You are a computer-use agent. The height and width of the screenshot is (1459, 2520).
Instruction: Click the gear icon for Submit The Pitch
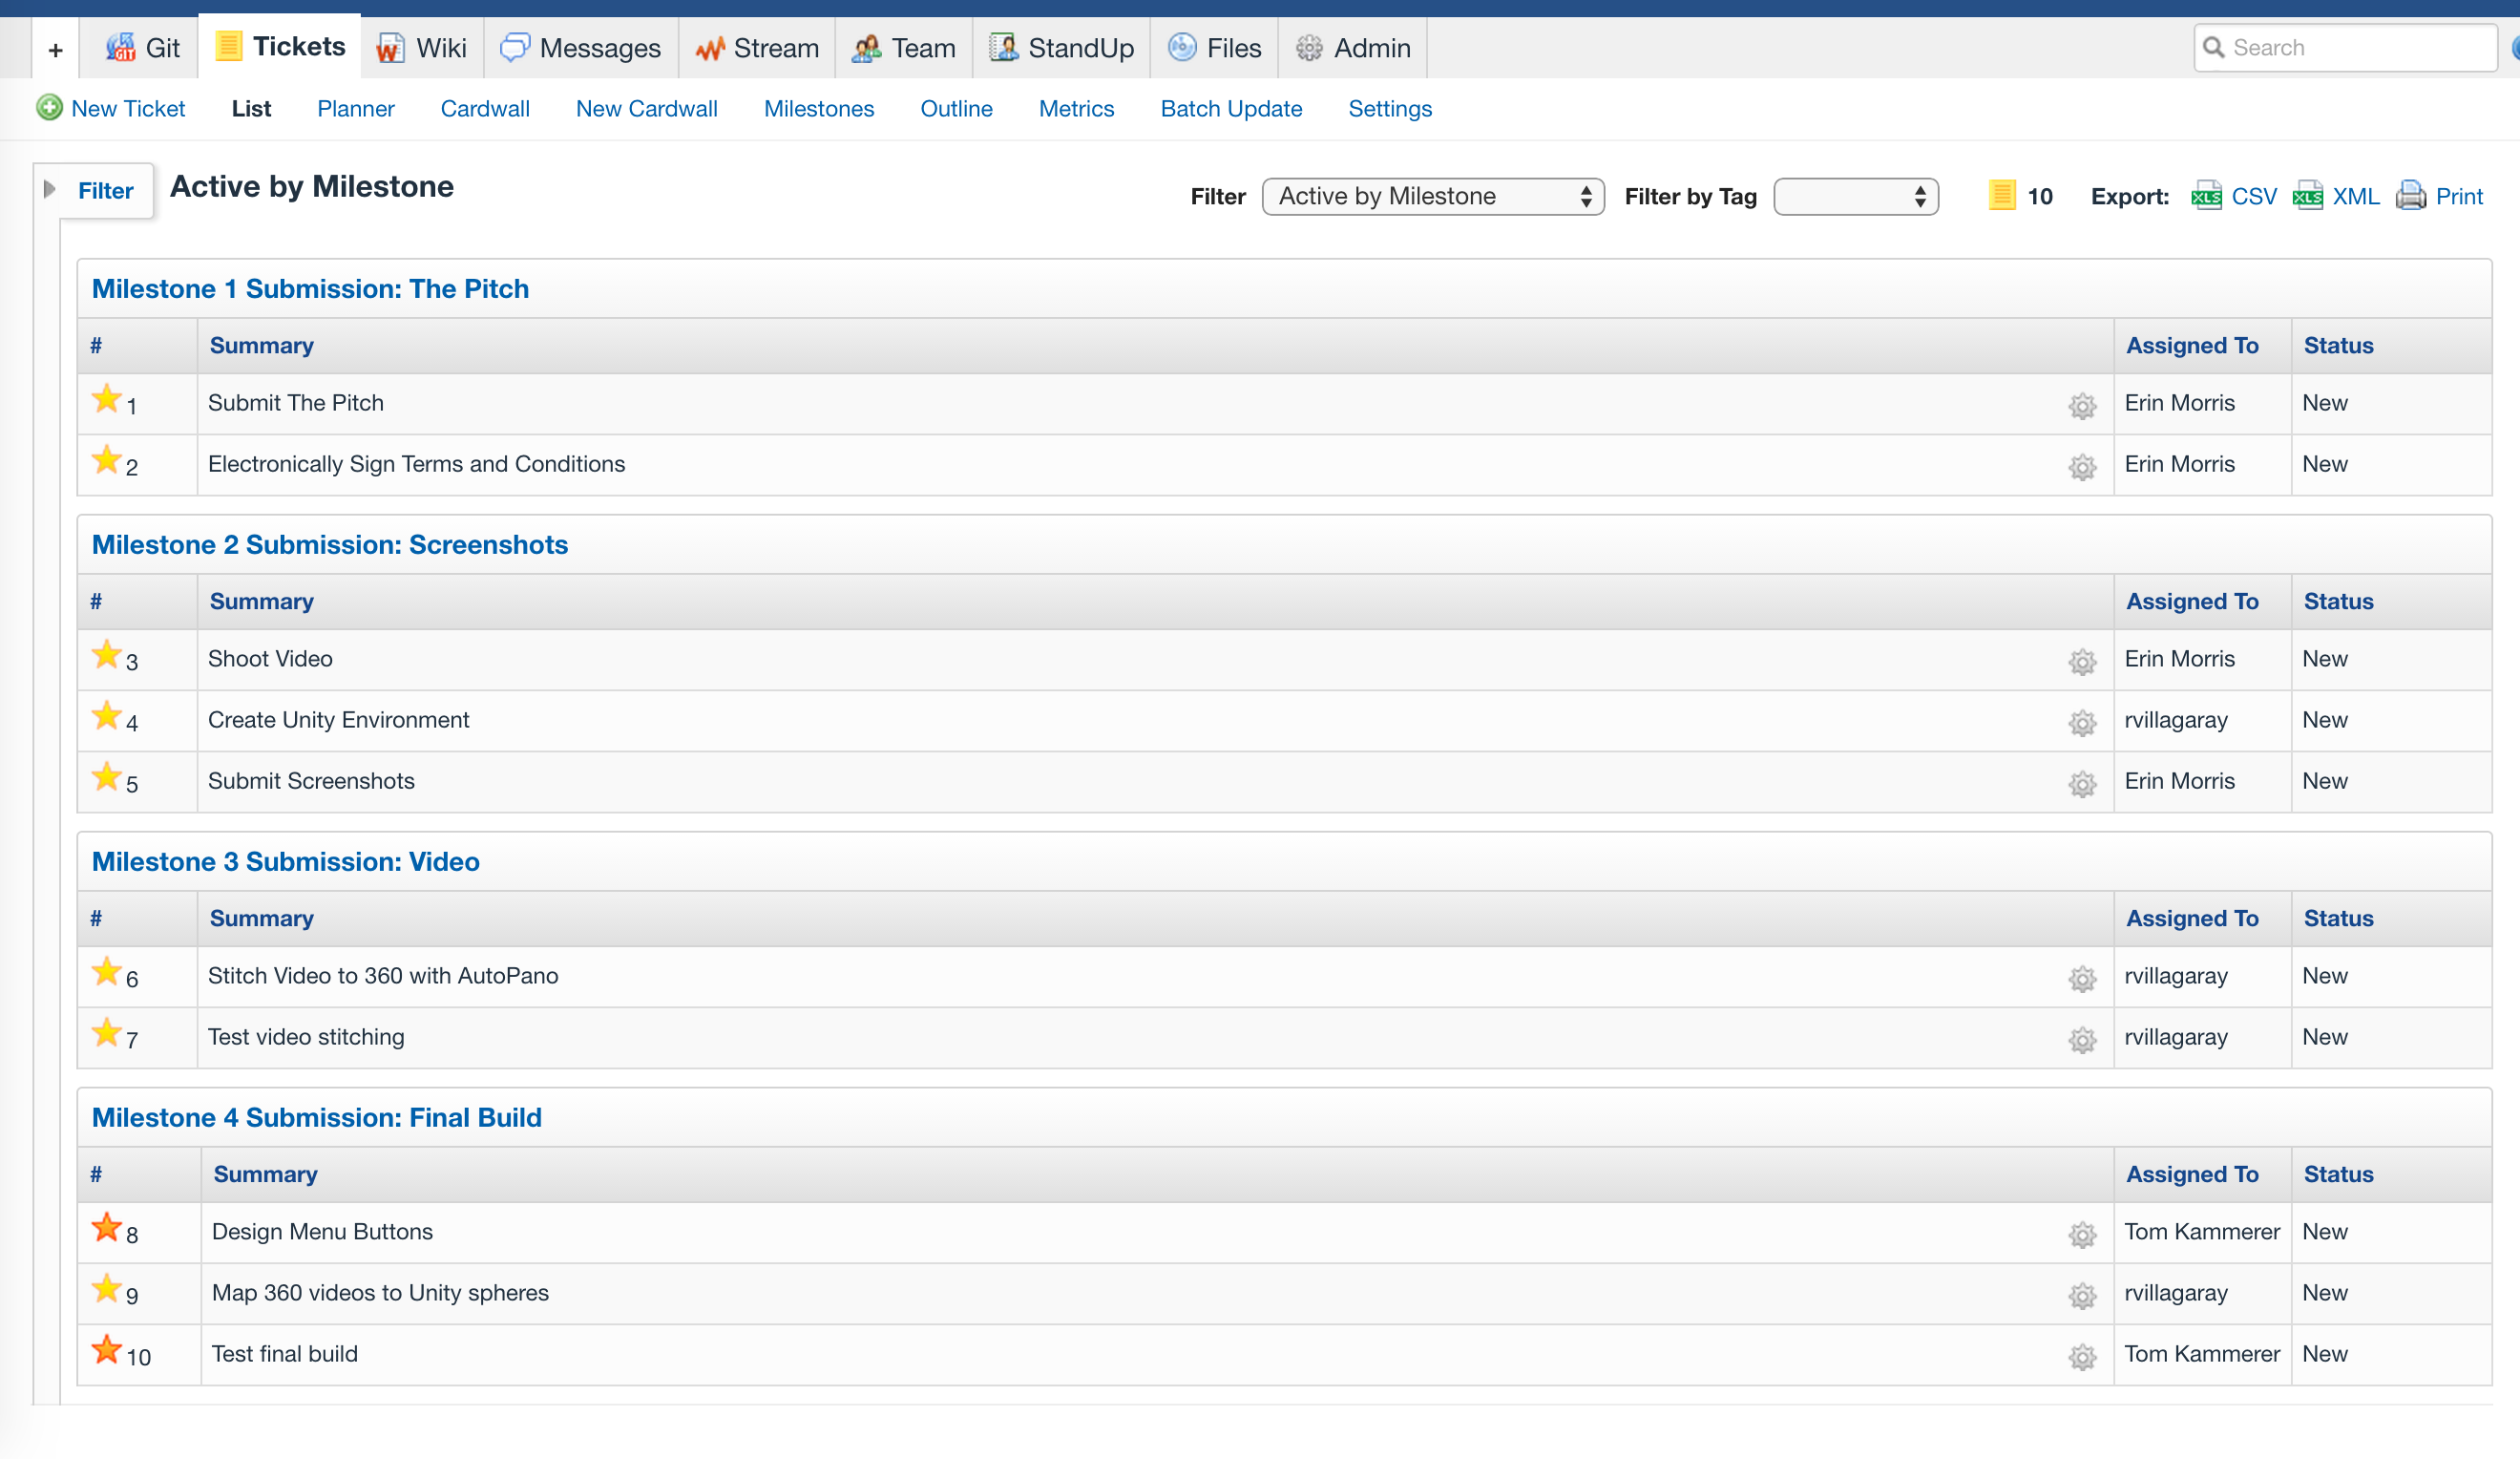tap(2082, 406)
